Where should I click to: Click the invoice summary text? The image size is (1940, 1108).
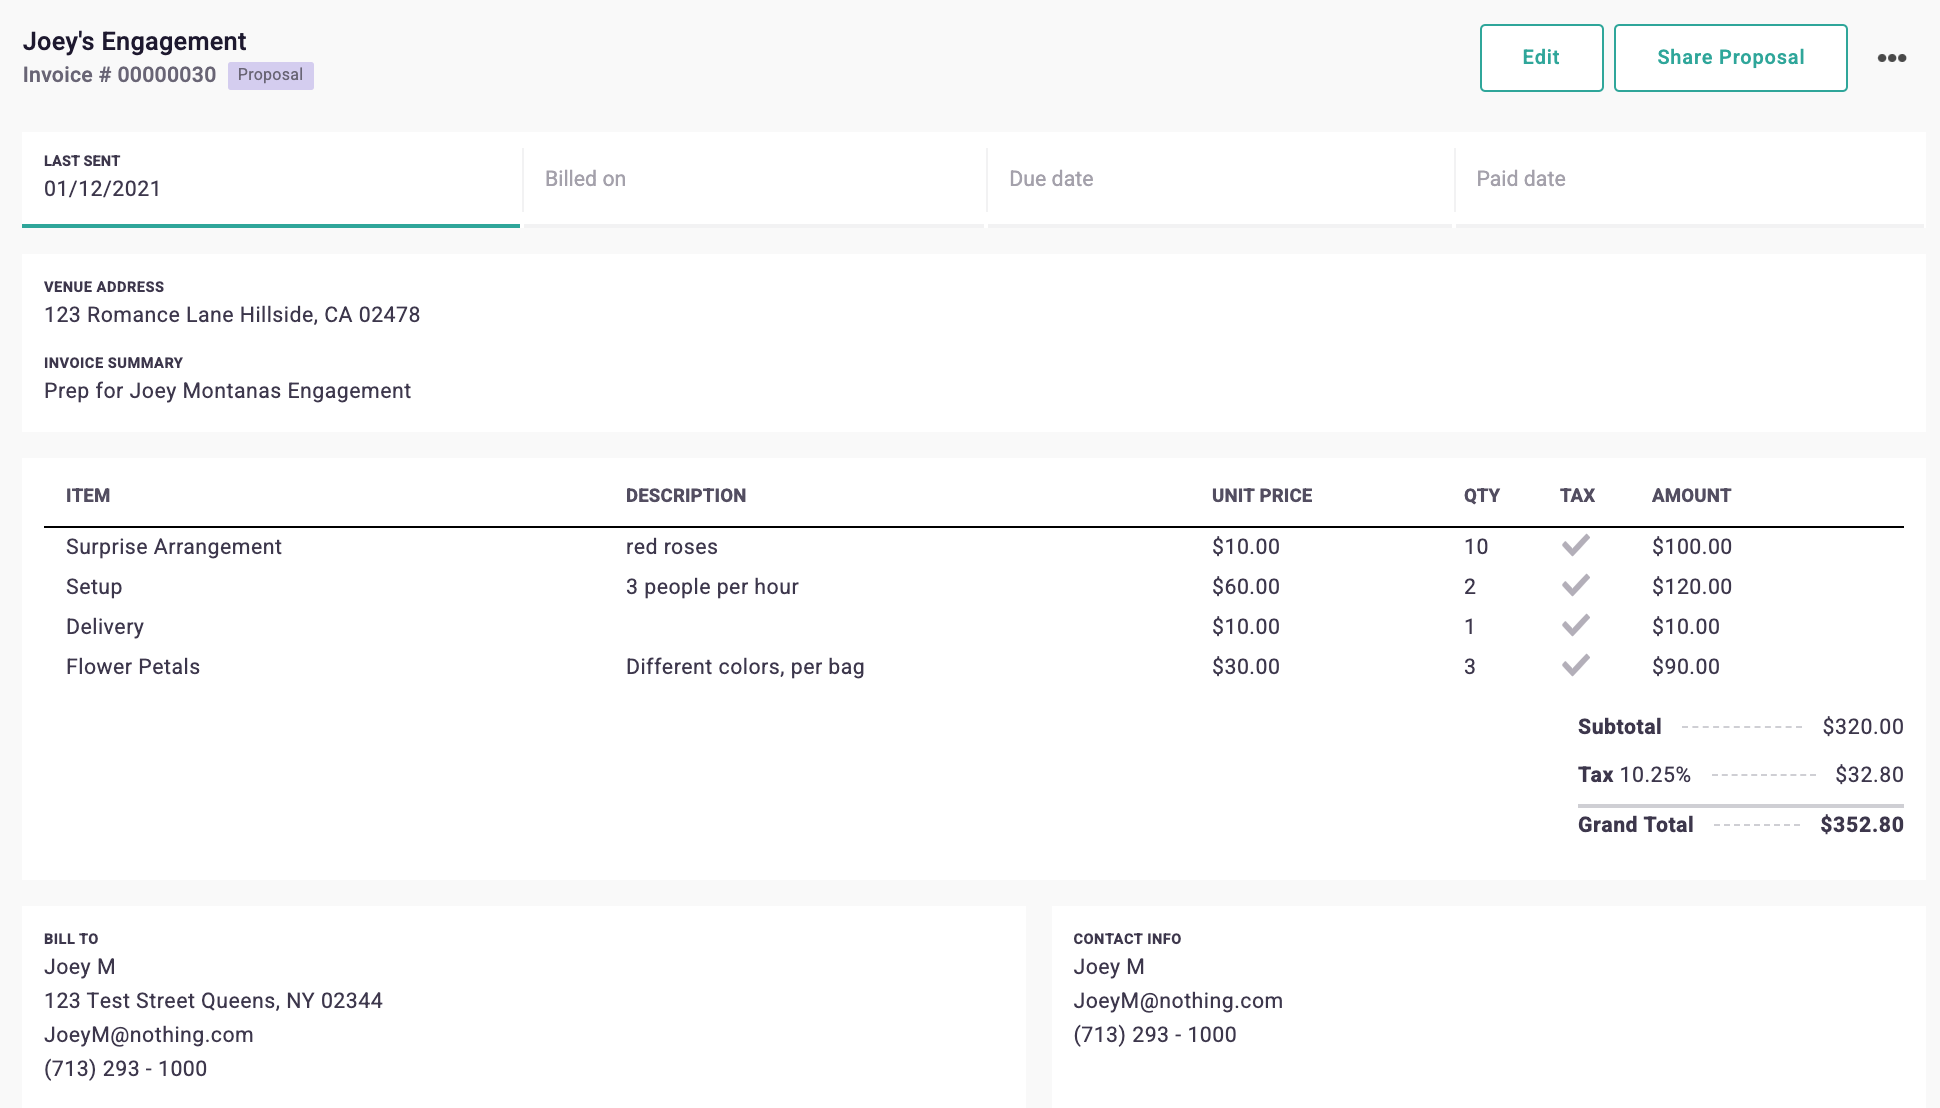[228, 391]
